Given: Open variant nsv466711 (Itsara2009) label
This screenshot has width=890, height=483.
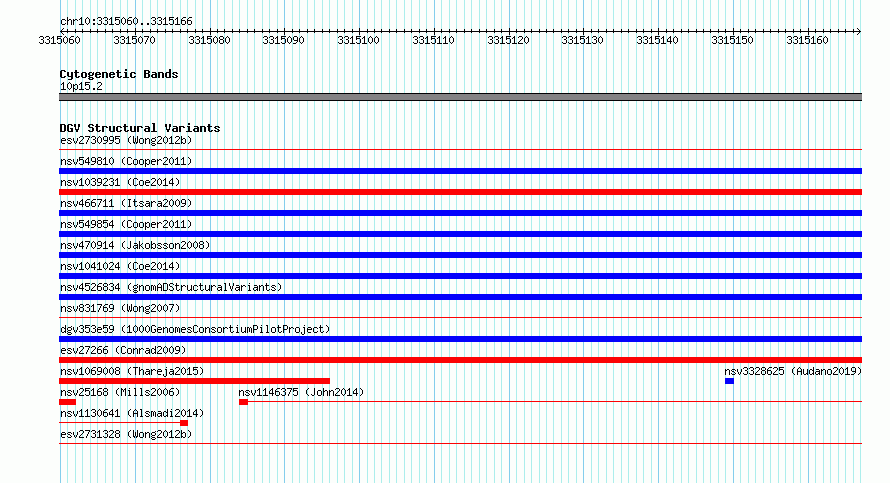Looking at the screenshot, I should pyautogui.click(x=126, y=203).
